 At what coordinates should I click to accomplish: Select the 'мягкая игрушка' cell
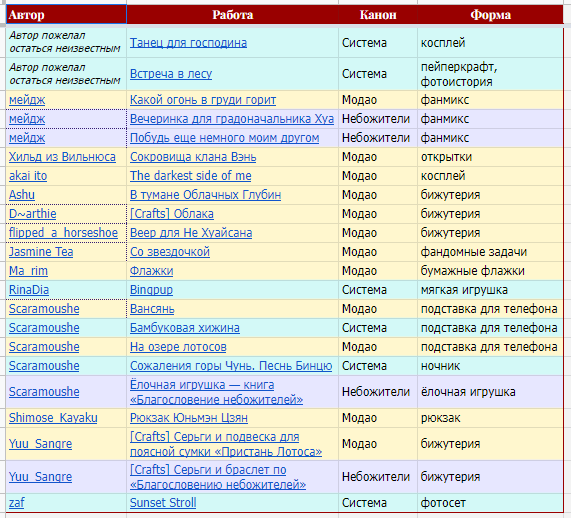(490, 290)
